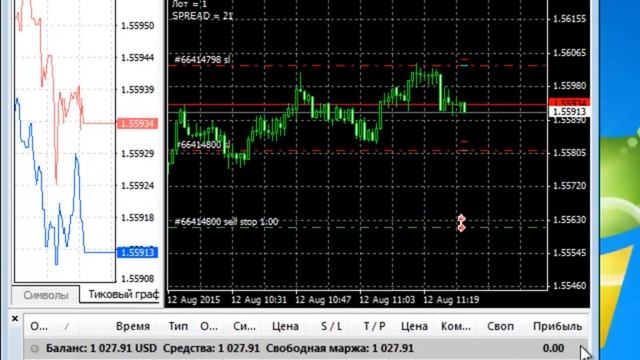Click the 12 Aug 11:03 time label
This screenshot has width=640, height=360.
pyautogui.click(x=387, y=300)
